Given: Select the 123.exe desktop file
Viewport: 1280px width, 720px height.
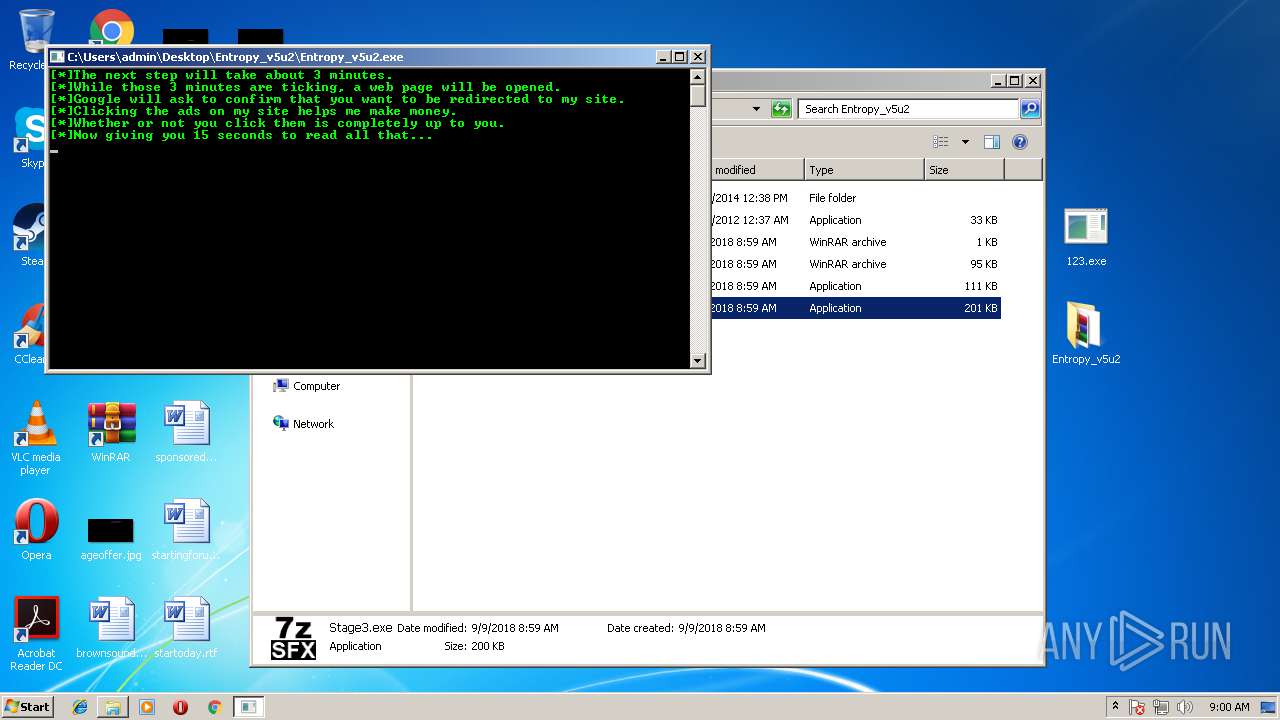Looking at the screenshot, I should [x=1086, y=238].
